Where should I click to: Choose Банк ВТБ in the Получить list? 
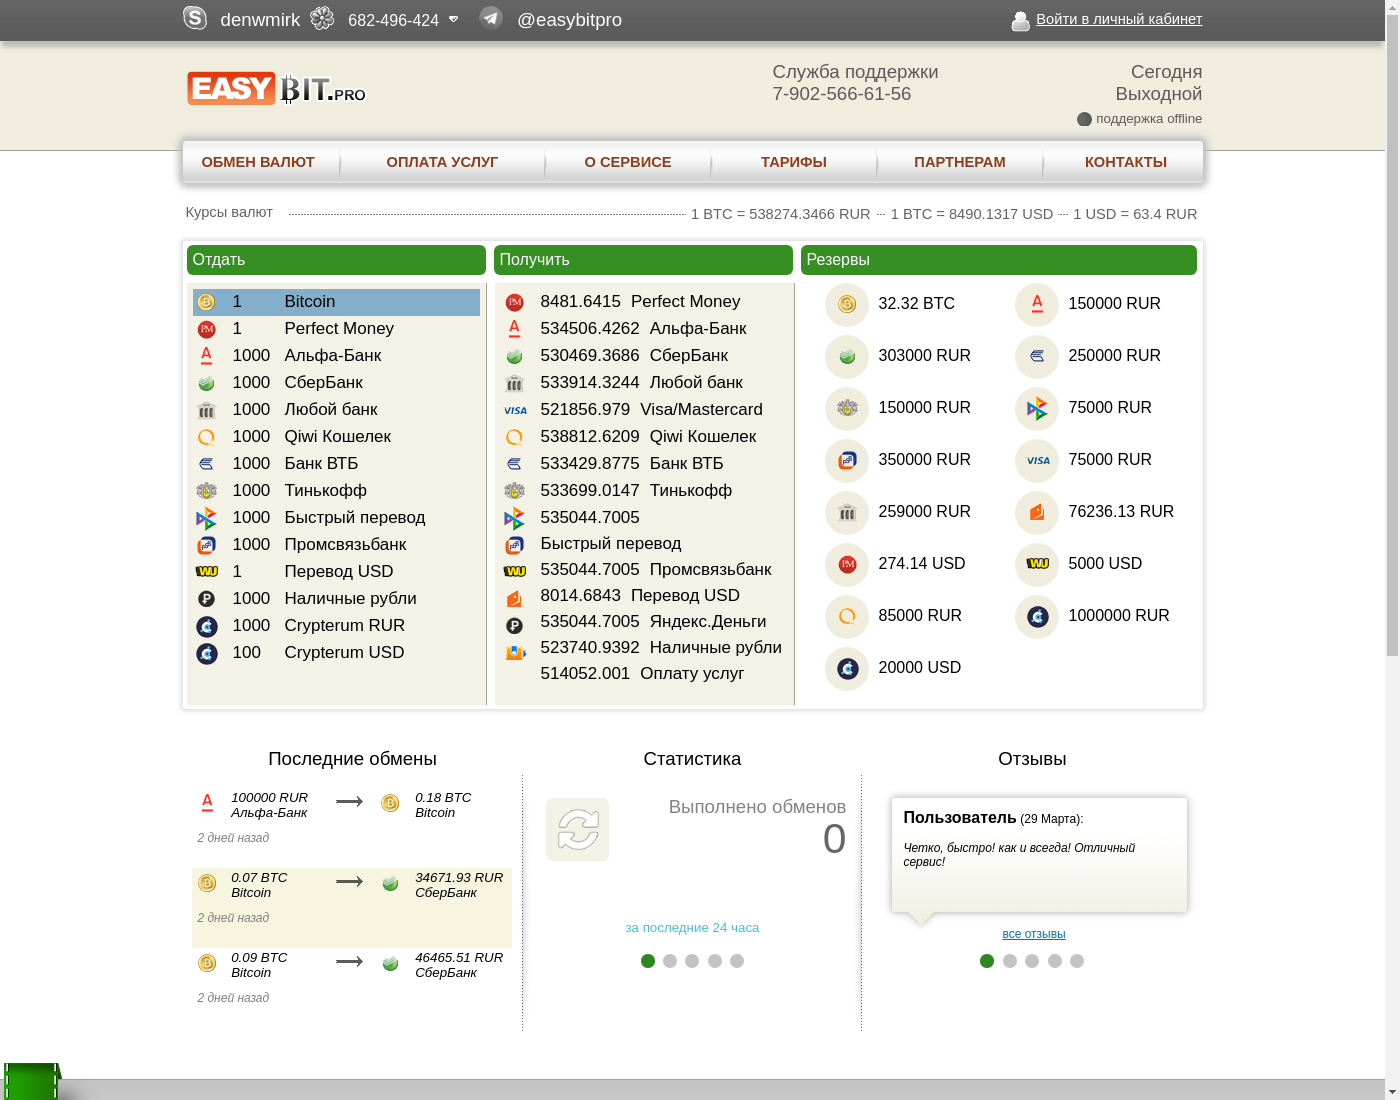coord(642,464)
